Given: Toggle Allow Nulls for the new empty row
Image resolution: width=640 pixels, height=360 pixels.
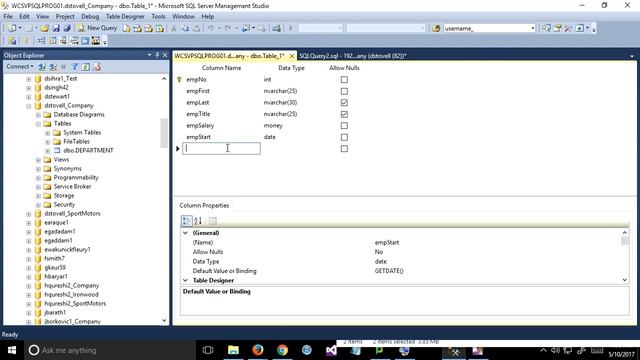Looking at the screenshot, I should pos(344,149).
